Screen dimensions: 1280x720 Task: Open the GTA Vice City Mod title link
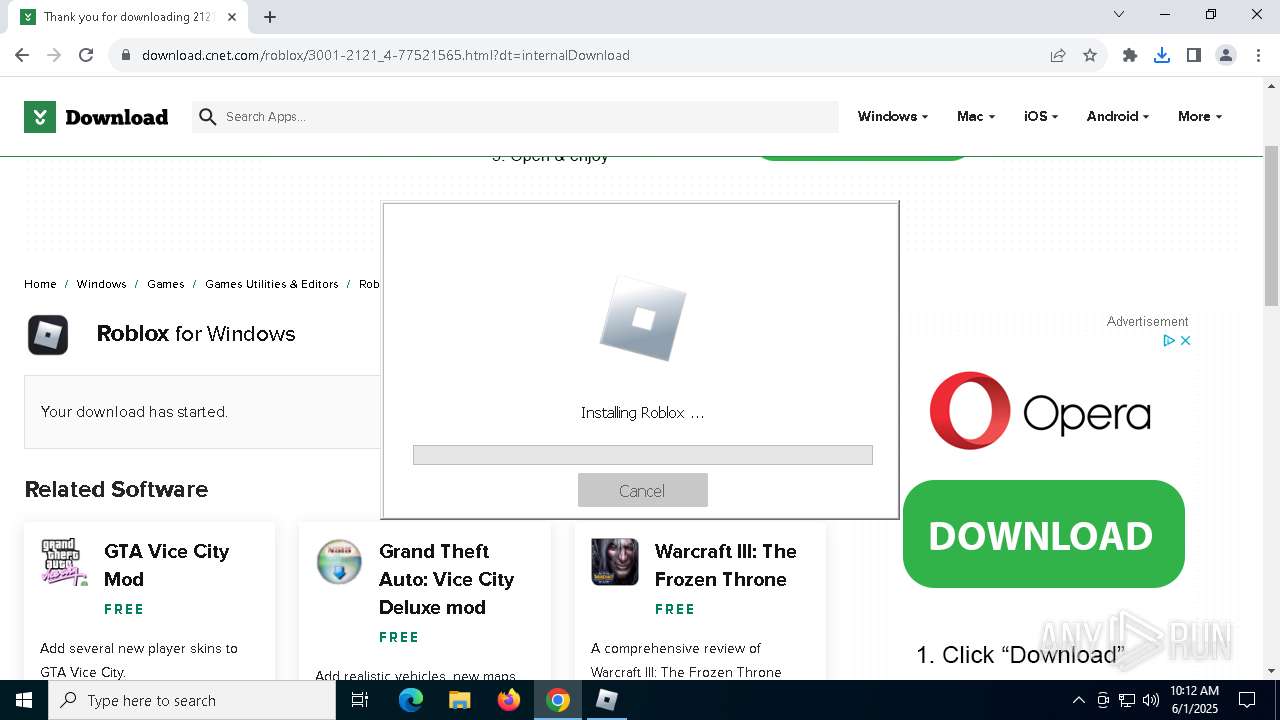[x=167, y=565]
